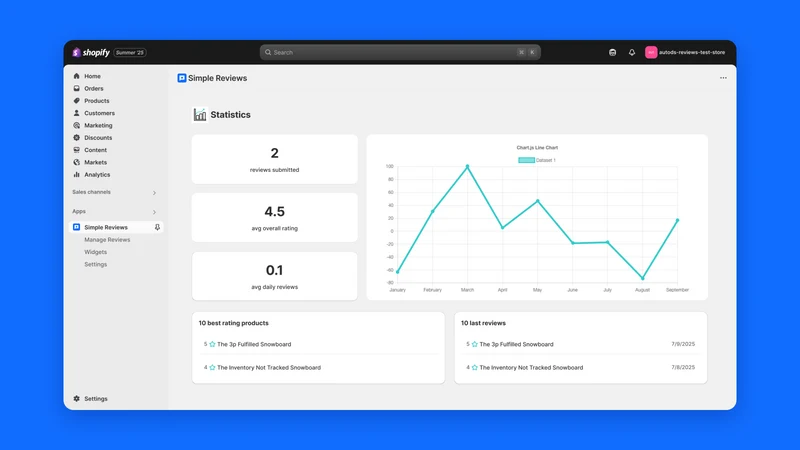Click the "10 best rating products" heading
The height and width of the screenshot is (450, 800).
point(234,323)
